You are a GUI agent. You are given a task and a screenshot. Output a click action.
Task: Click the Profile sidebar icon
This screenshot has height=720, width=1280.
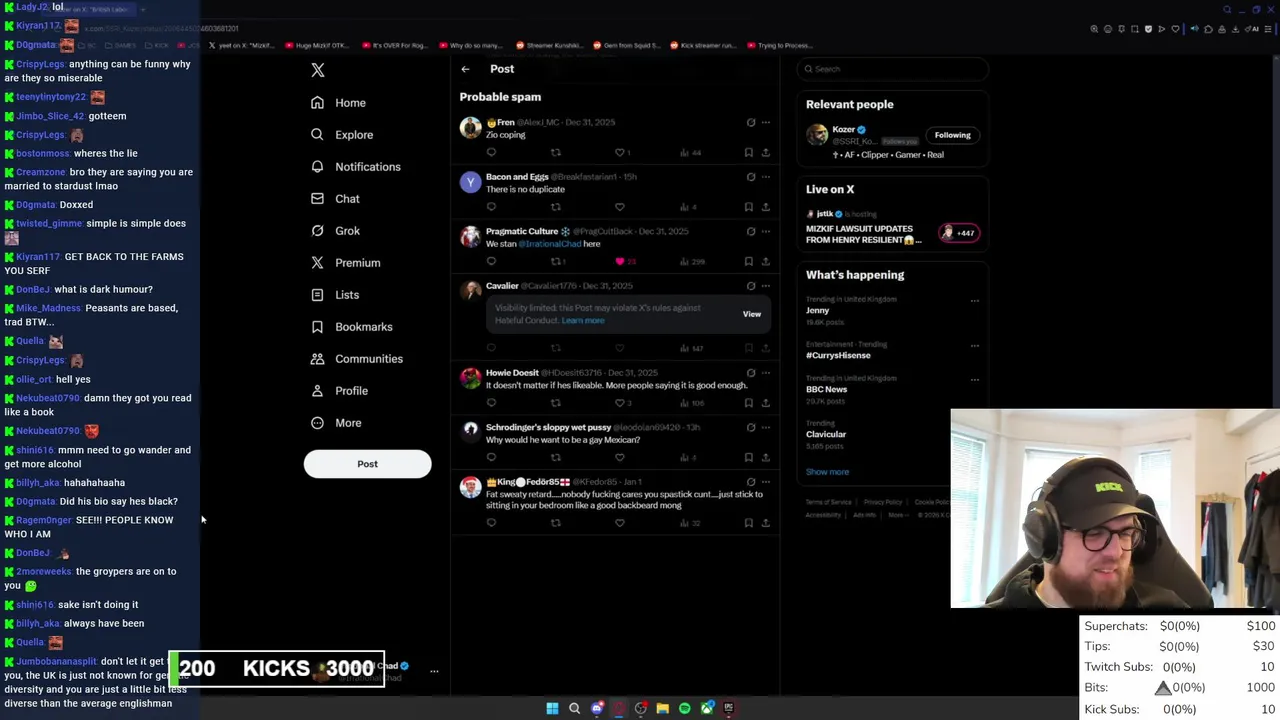[x=317, y=391]
